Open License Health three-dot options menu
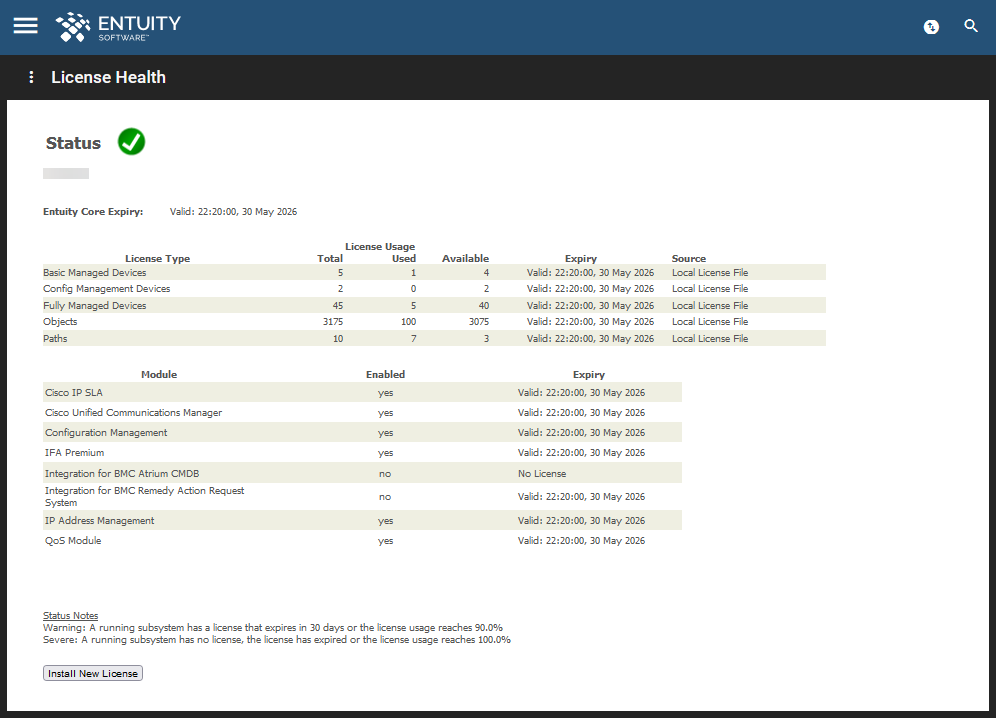This screenshot has height=718, width=996. (x=31, y=77)
